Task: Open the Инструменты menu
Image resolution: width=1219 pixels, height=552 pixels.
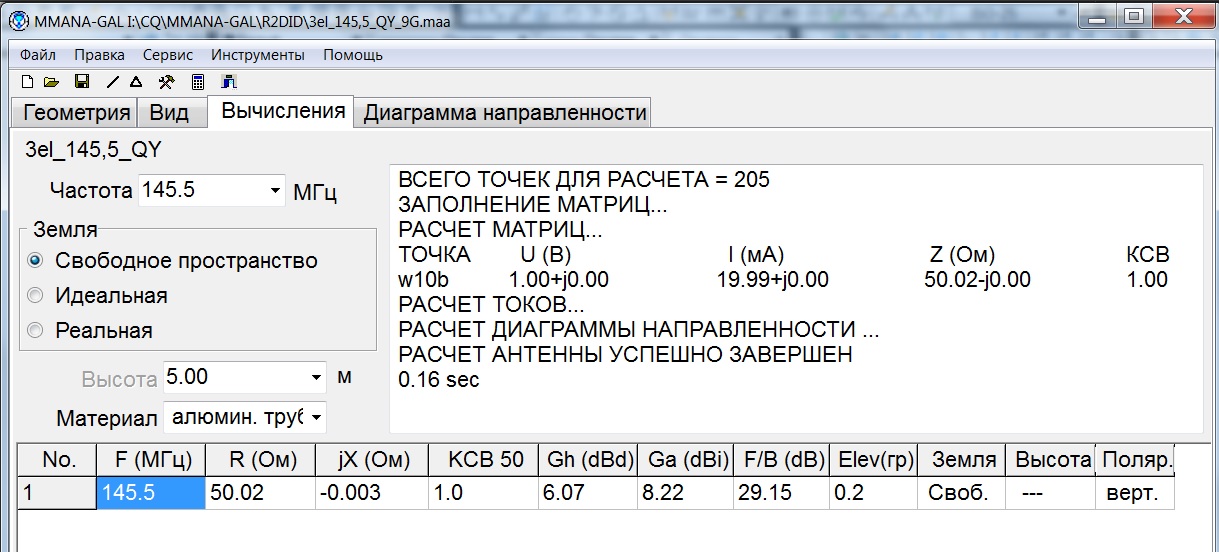Action: (x=258, y=55)
